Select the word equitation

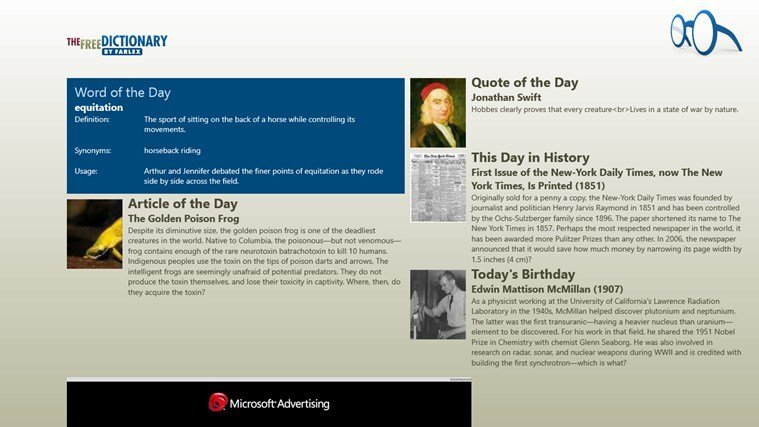click(99, 107)
